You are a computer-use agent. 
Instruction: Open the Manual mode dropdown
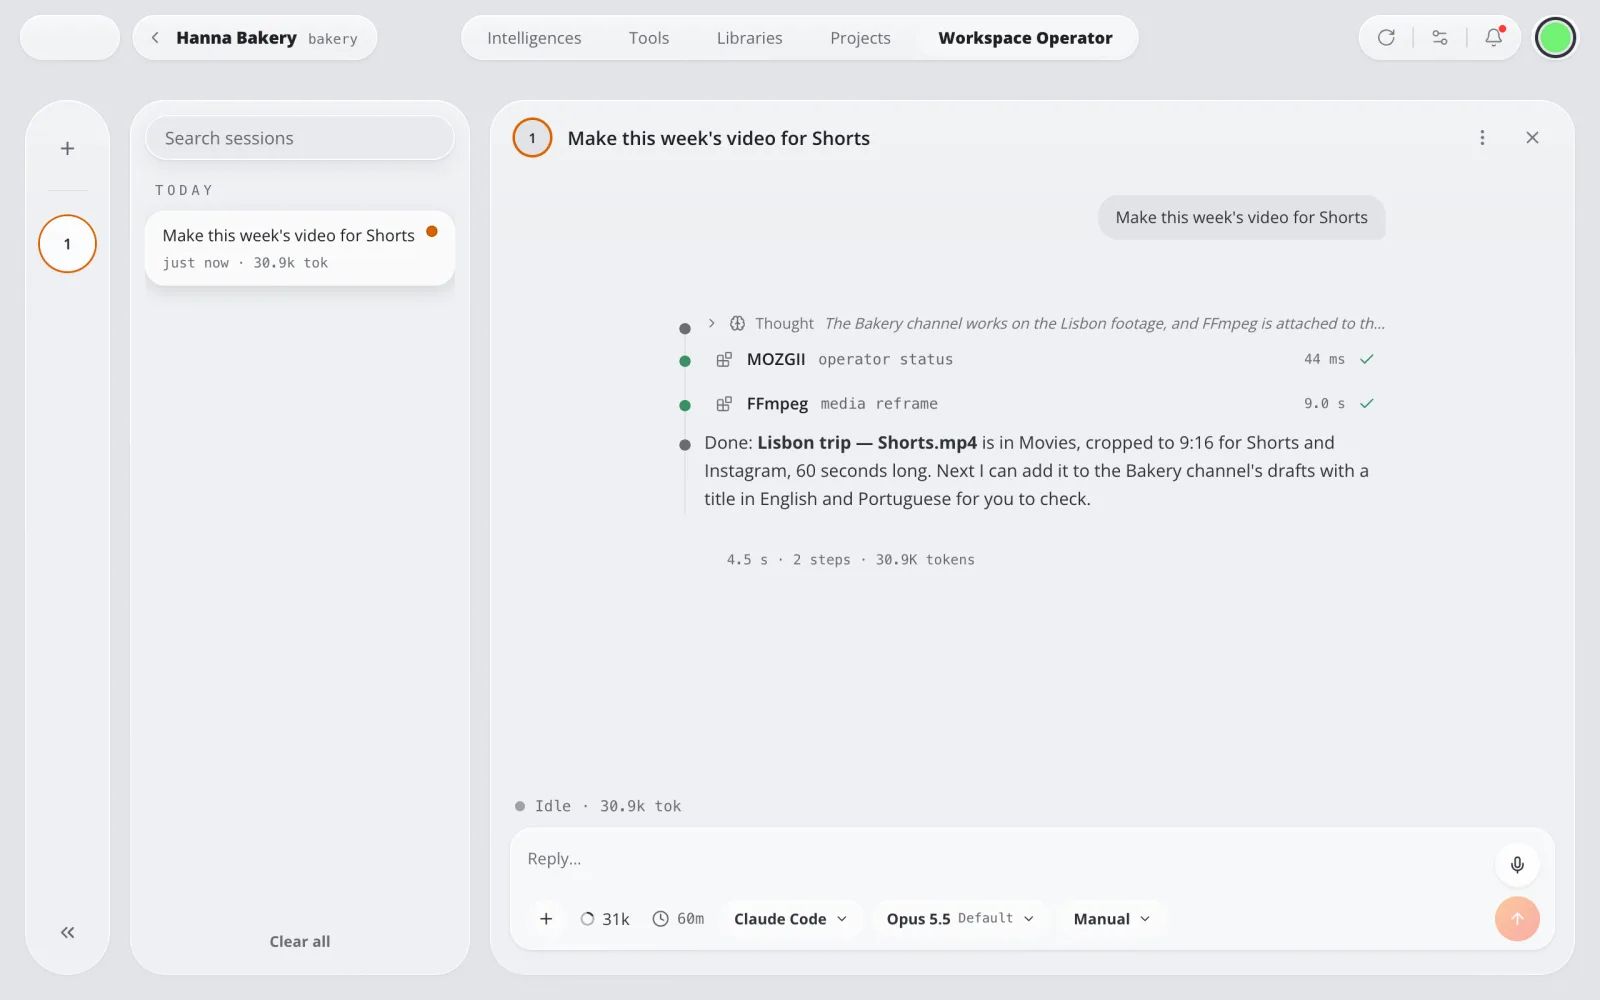click(1111, 918)
